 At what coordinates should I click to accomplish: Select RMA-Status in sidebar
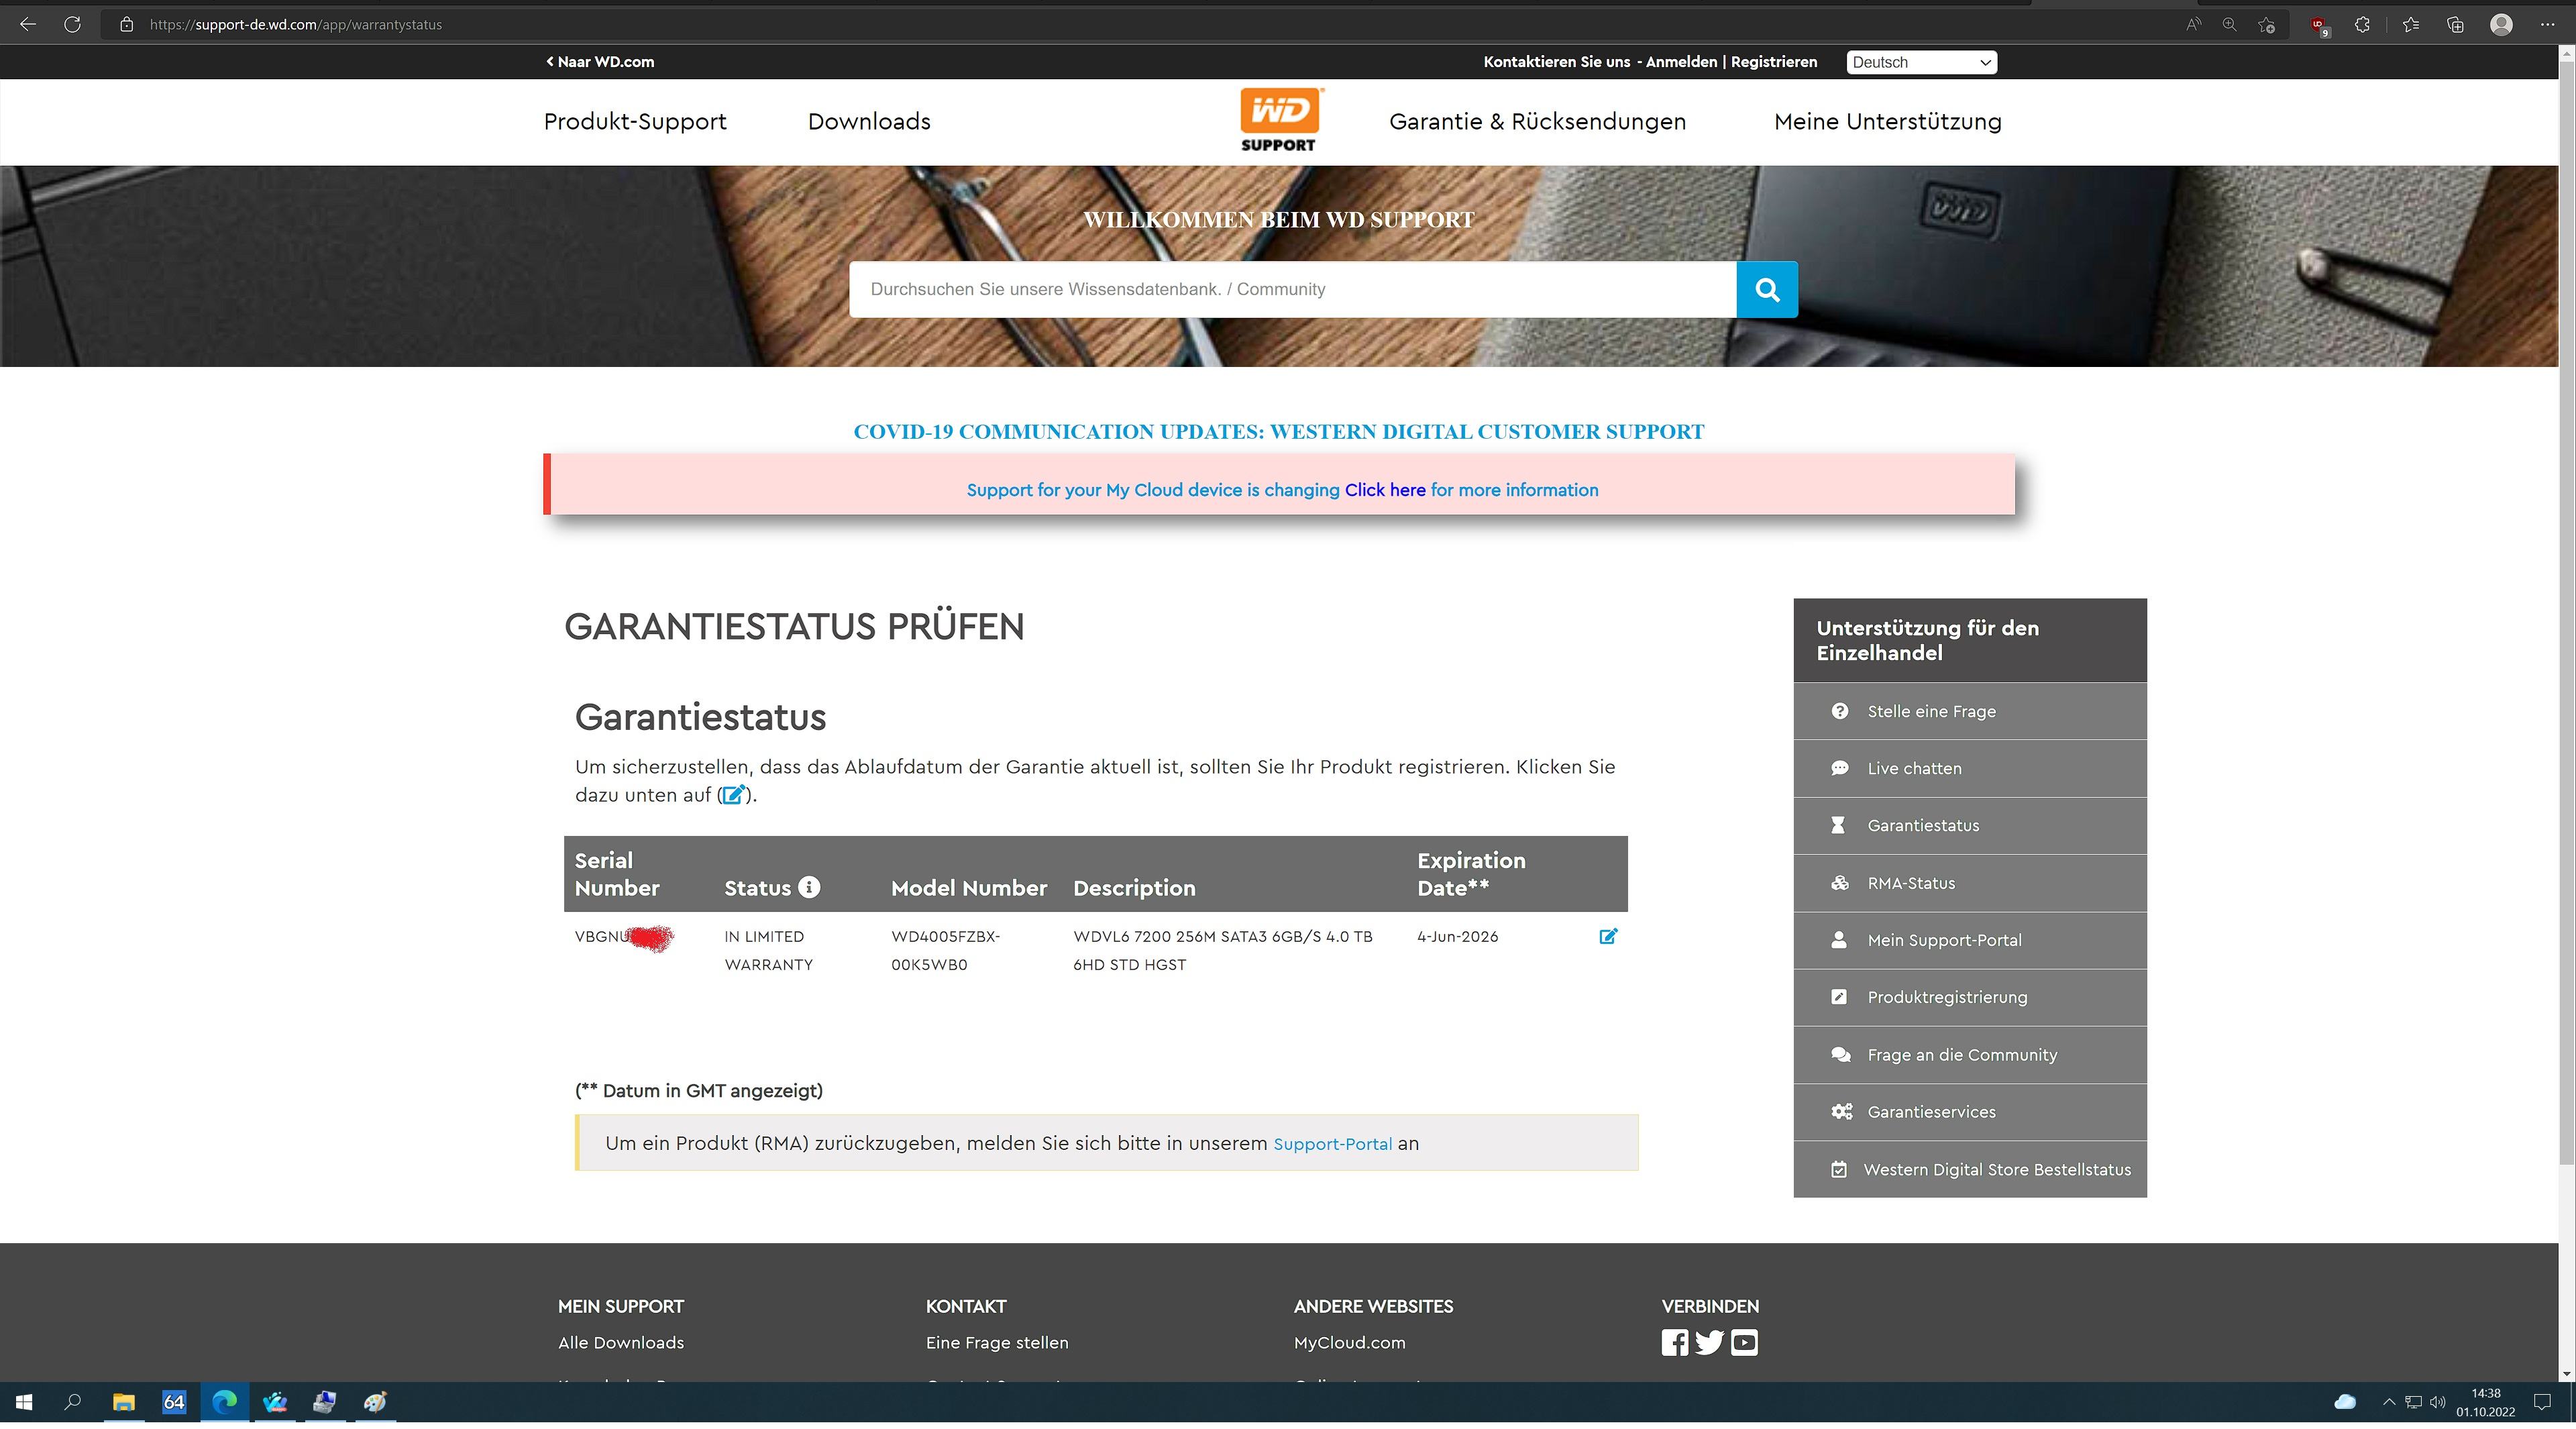coord(1970,883)
